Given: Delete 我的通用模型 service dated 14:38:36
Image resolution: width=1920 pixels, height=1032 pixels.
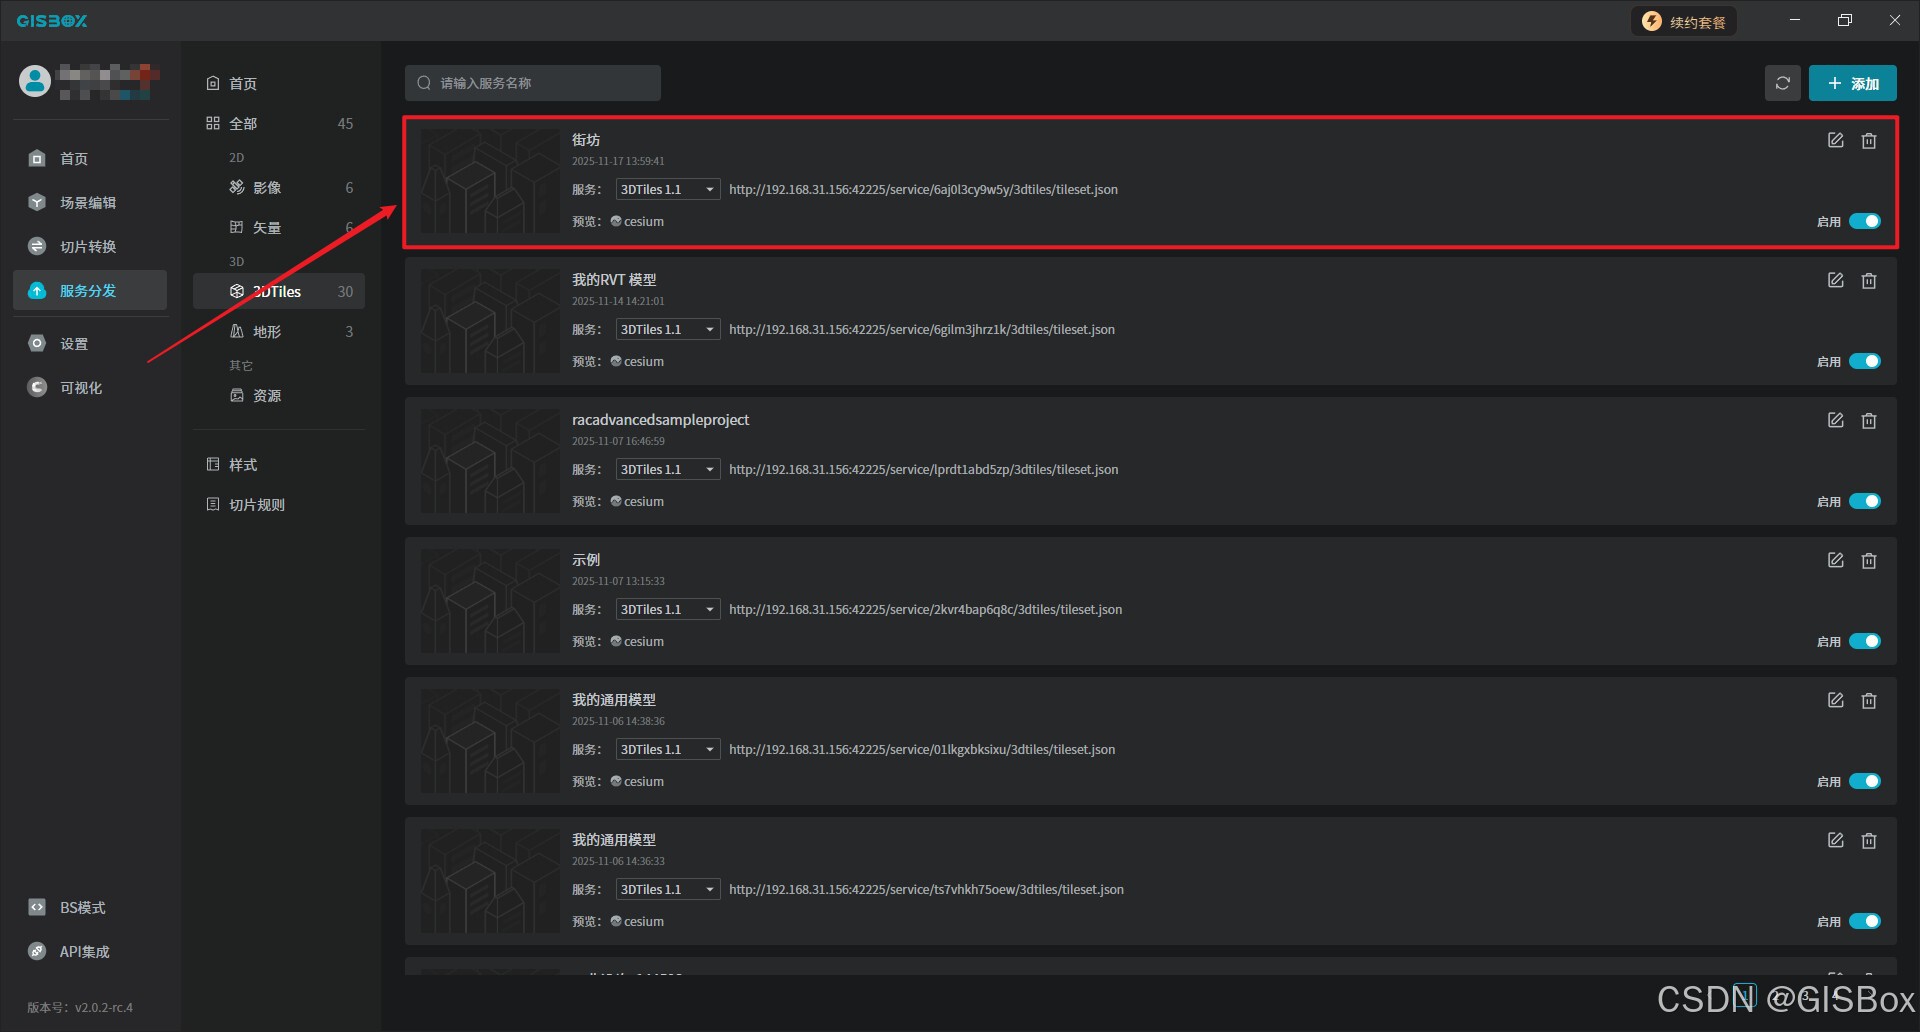Looking at the screenshot, I should click(x=1868, y=701).
